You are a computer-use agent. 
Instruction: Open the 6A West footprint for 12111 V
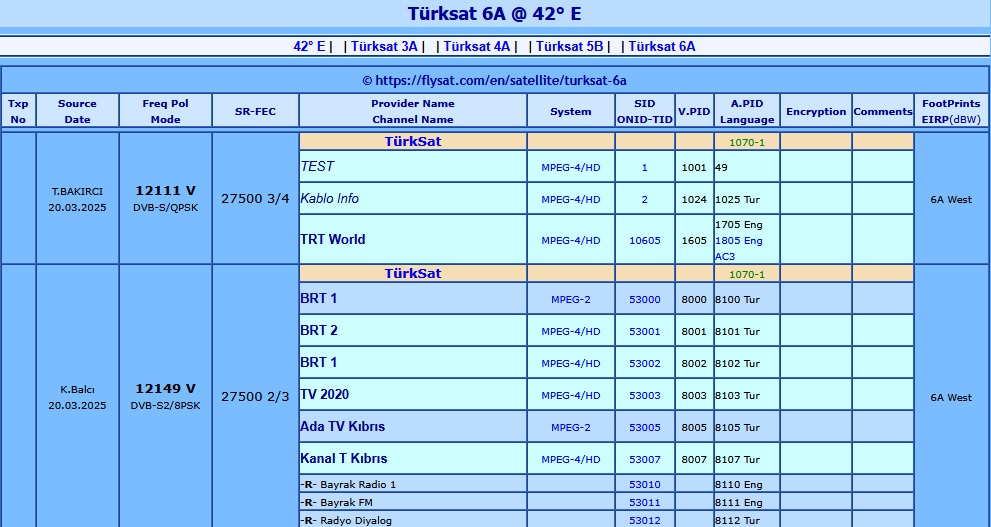pyautogui.click(x=951, y=199)
